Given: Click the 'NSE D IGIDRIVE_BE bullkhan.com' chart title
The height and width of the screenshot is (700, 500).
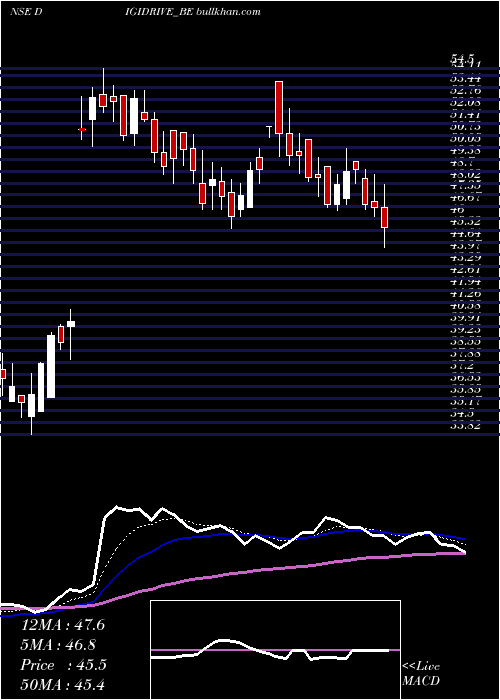Looking at the screenshot, I should (135, 12).
